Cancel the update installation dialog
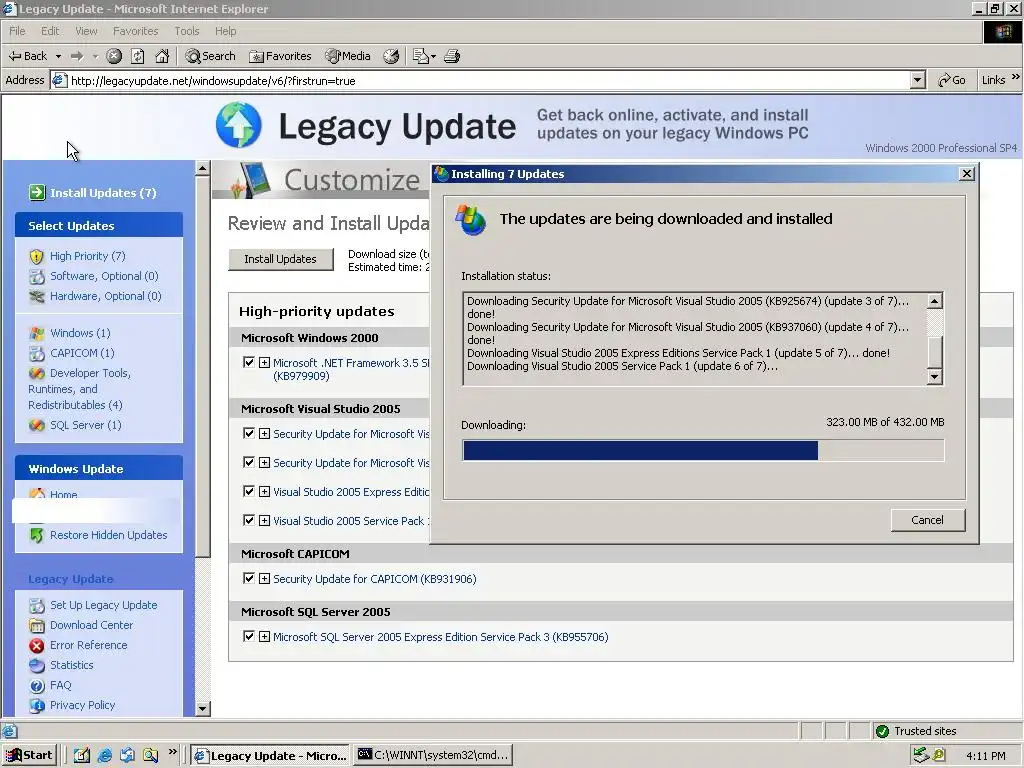Image resolution: width=1024 pixels, height=768 pixels. pos(927,520)
